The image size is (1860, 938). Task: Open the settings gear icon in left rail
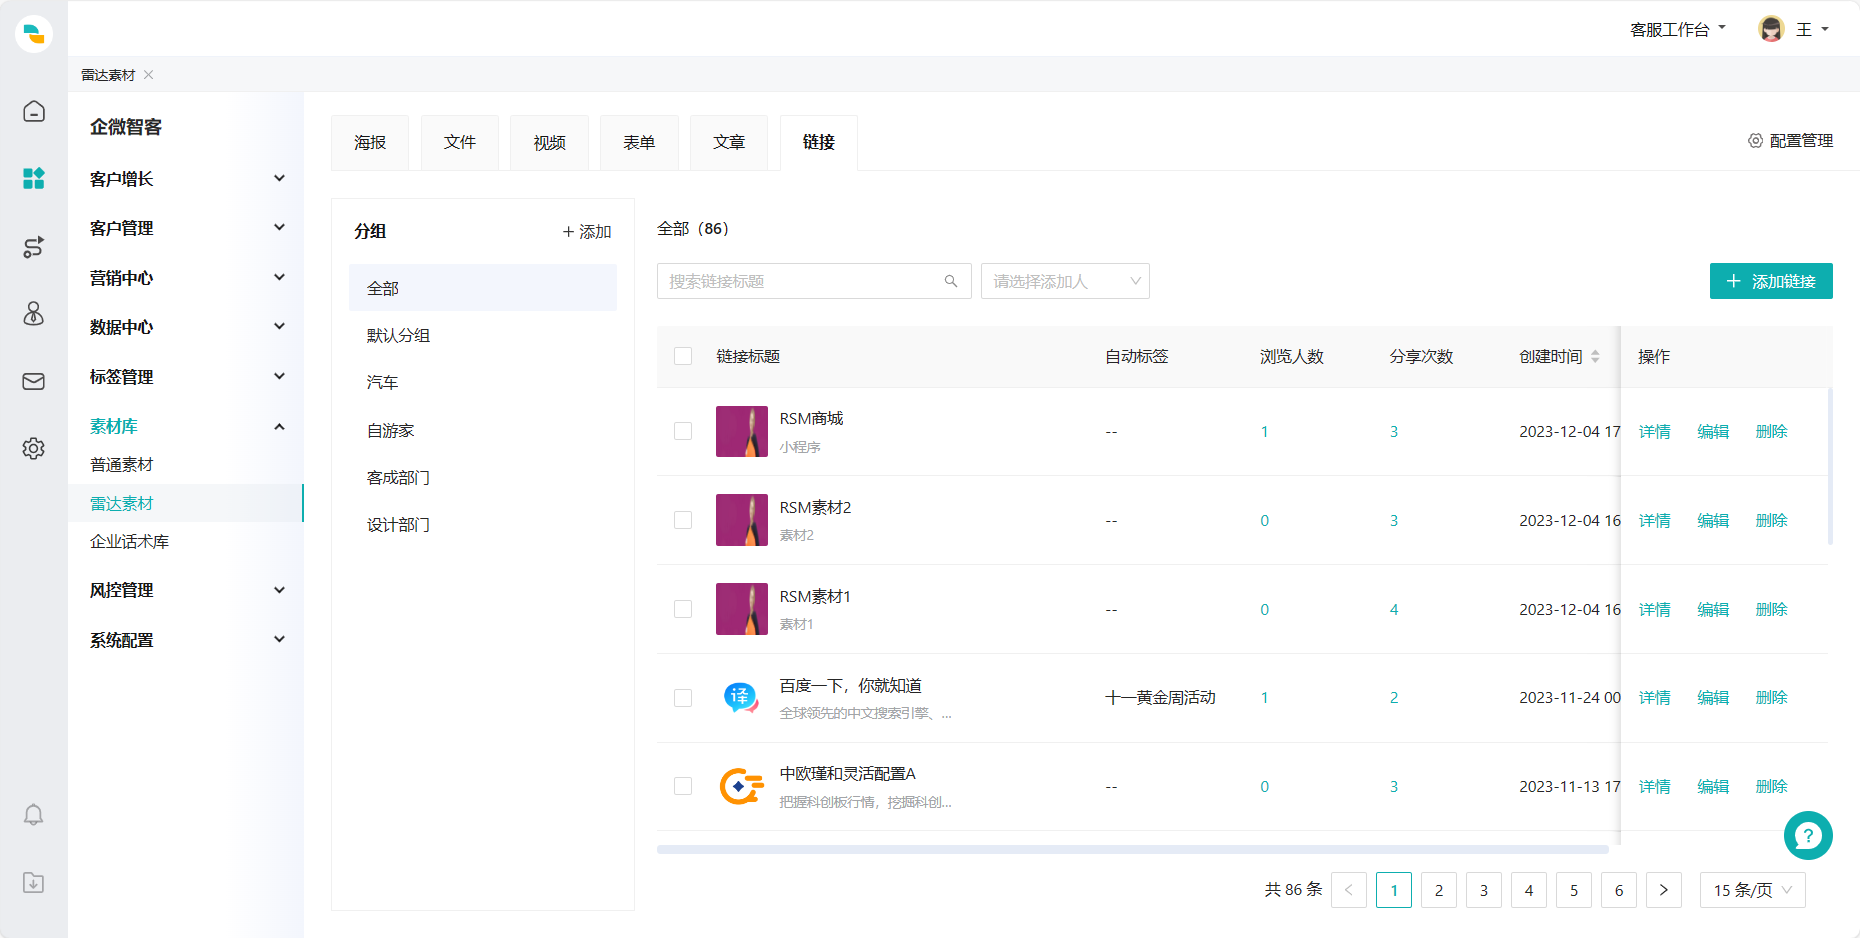click(34, 448)
